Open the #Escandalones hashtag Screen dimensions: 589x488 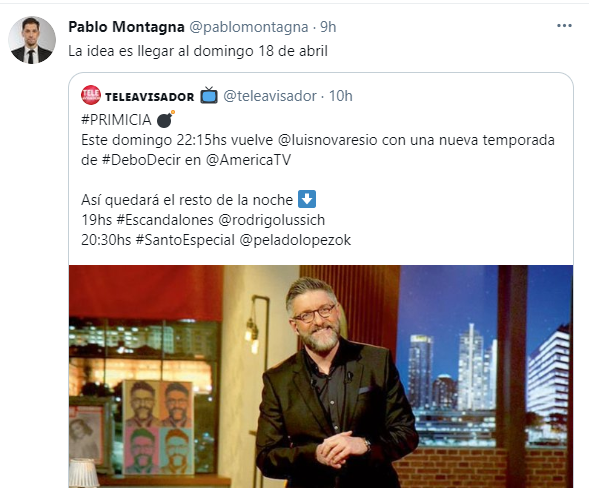pyautogui.click(x=165, y=220)
